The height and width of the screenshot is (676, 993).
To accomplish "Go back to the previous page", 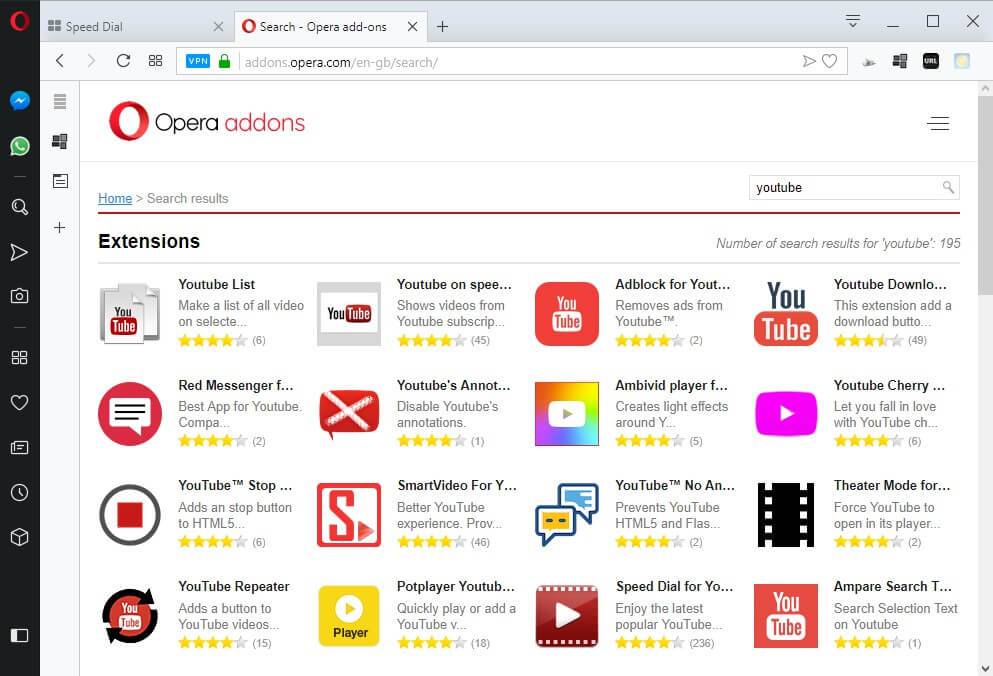I will pyautogui.click(x=60, y=61).
